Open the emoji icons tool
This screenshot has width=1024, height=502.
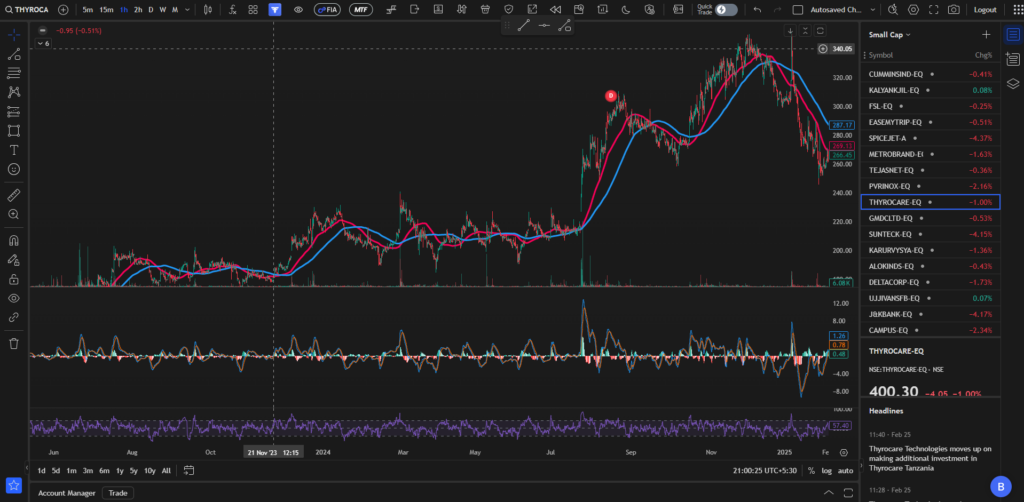coord(14,168)
